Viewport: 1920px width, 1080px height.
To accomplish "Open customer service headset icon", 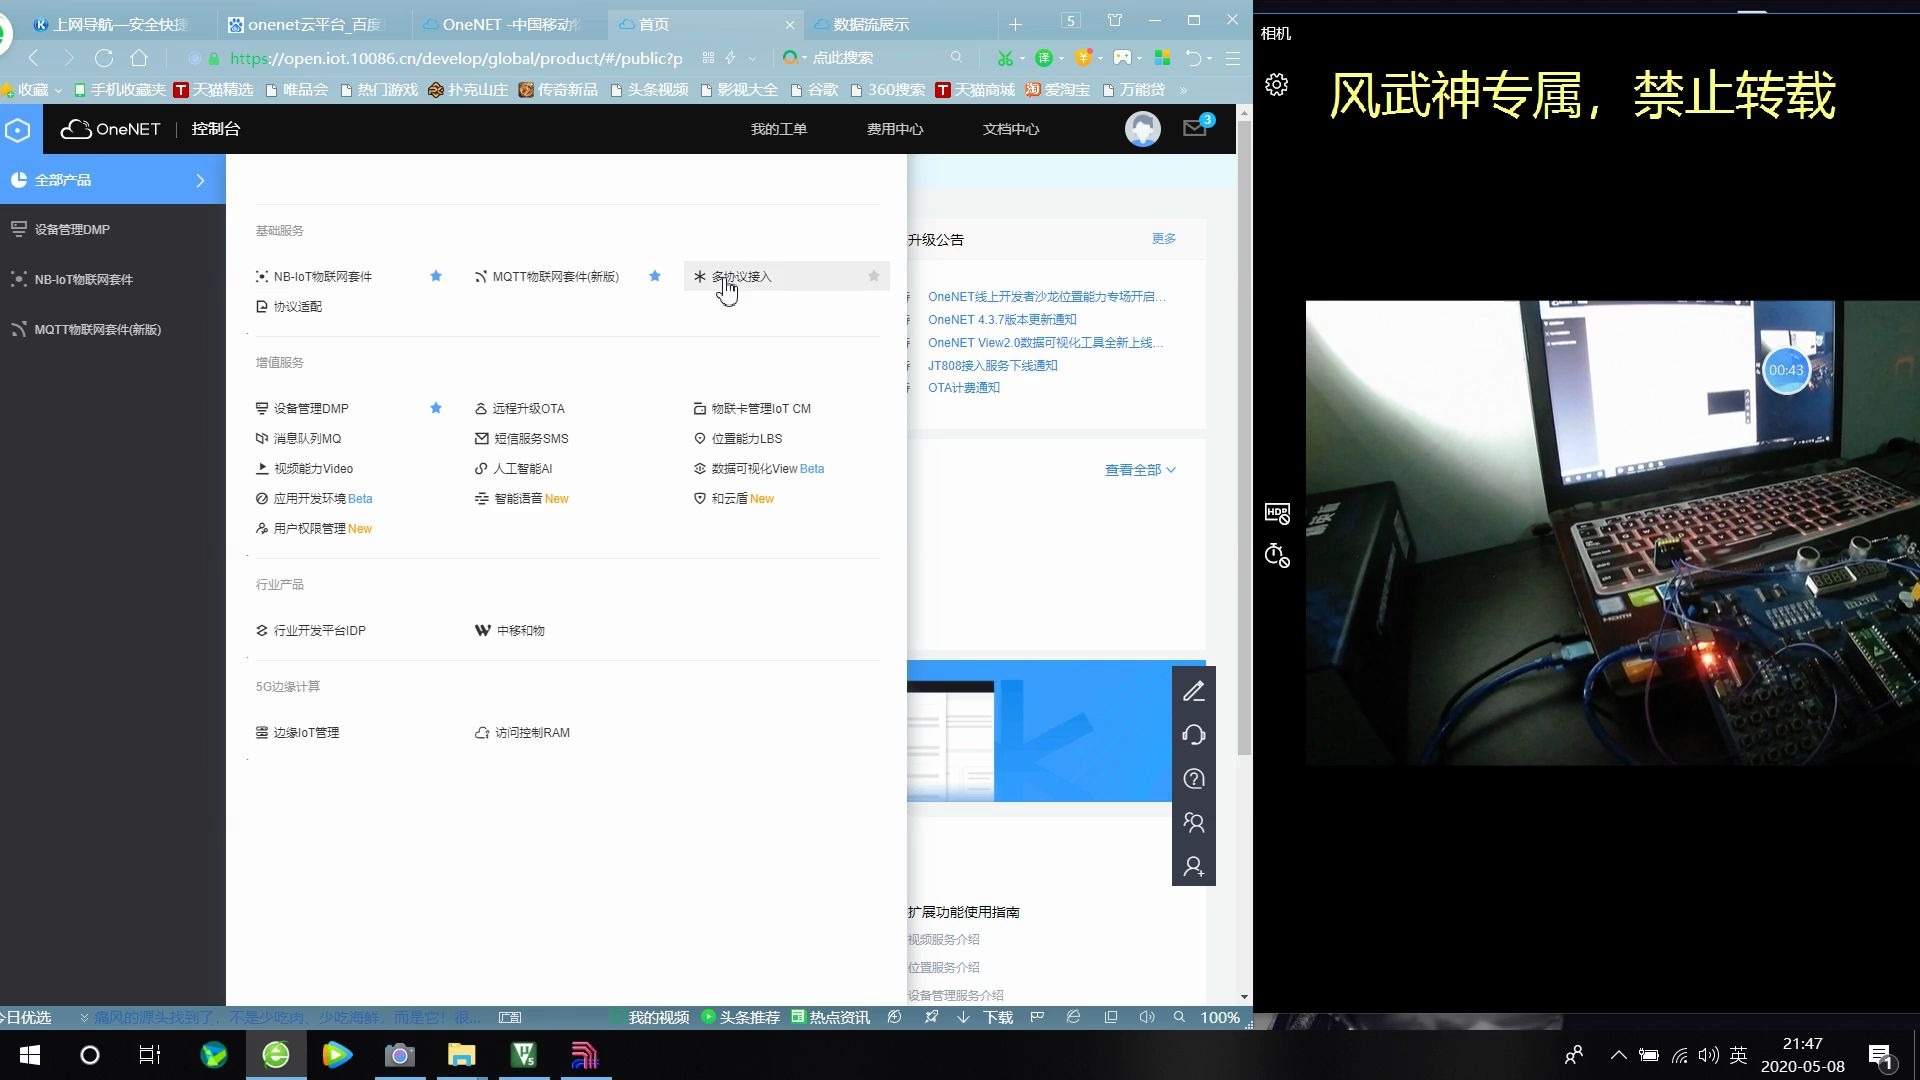I will [1194, 735].
